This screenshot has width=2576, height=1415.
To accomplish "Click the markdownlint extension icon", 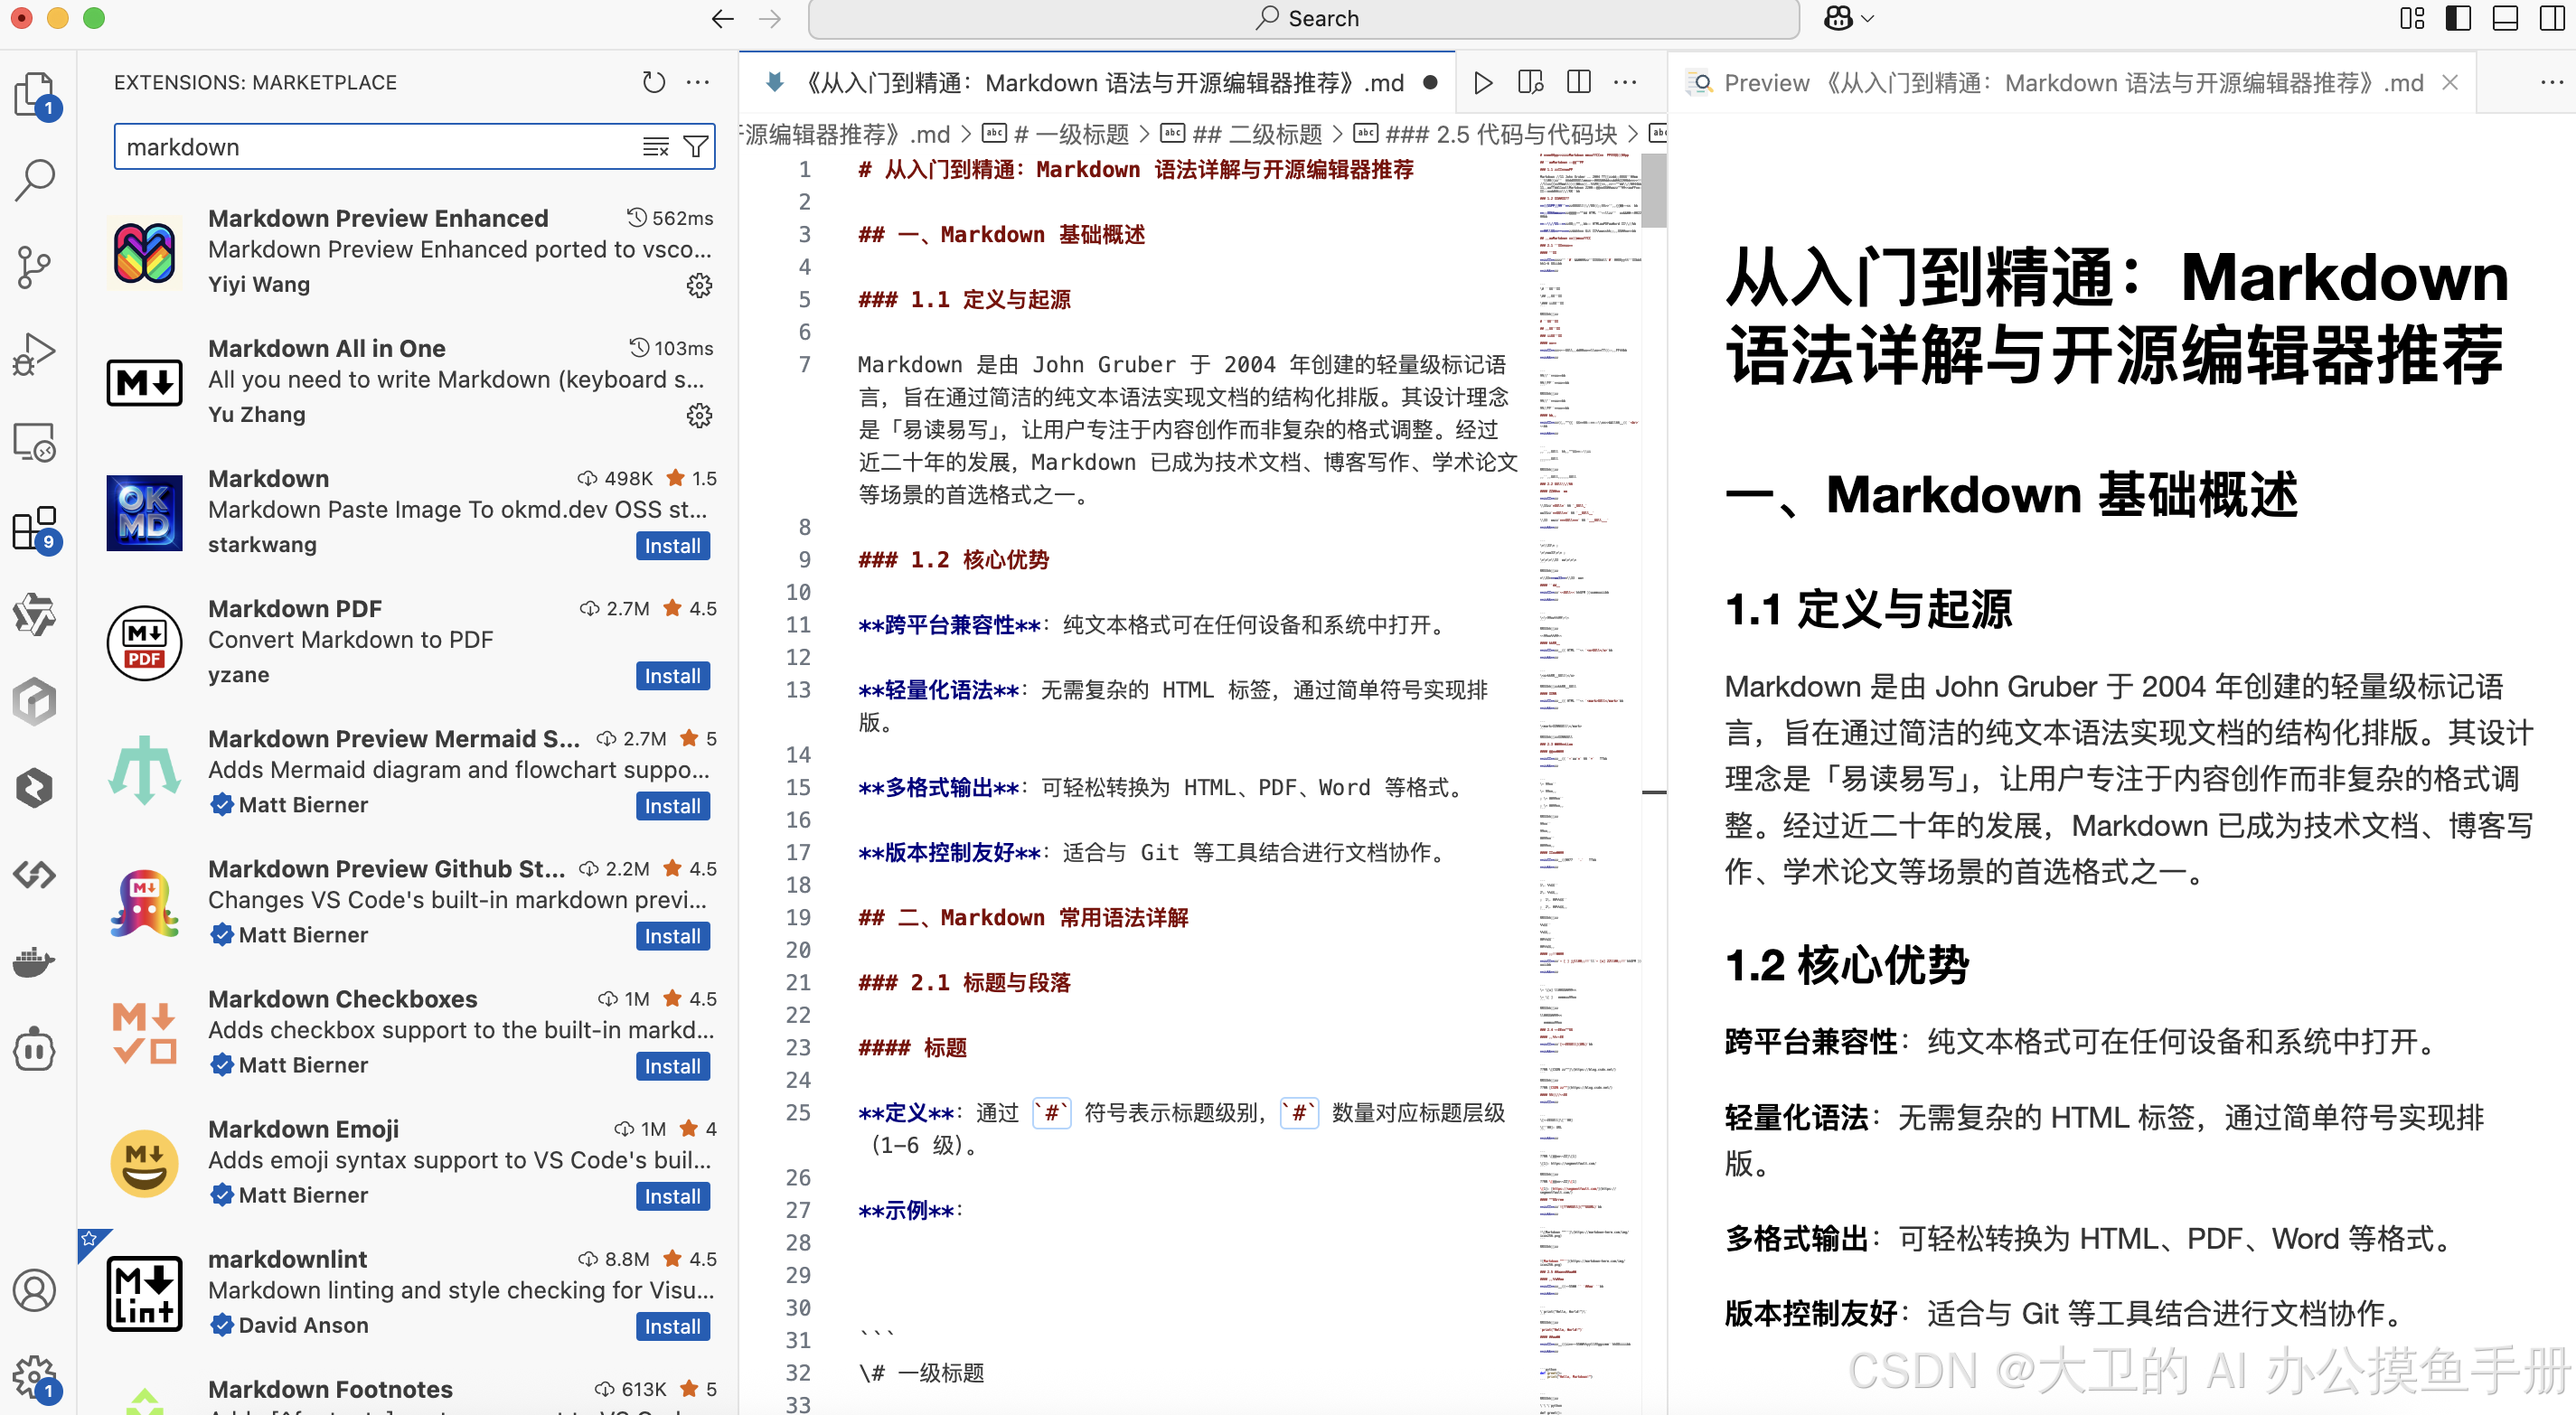I will 144,1293.
